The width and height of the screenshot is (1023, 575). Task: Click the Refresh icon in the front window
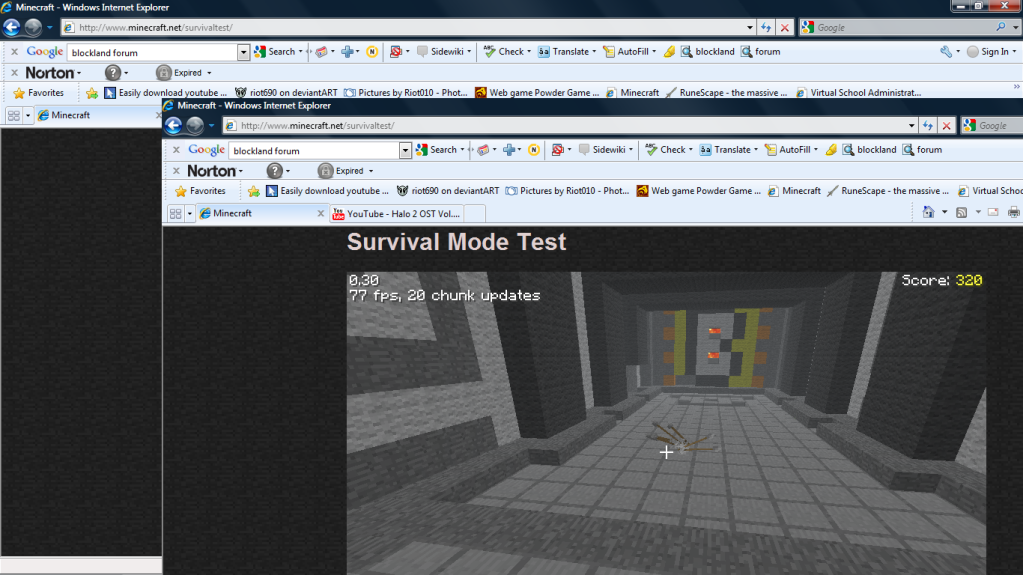click(x=929, y=126)
